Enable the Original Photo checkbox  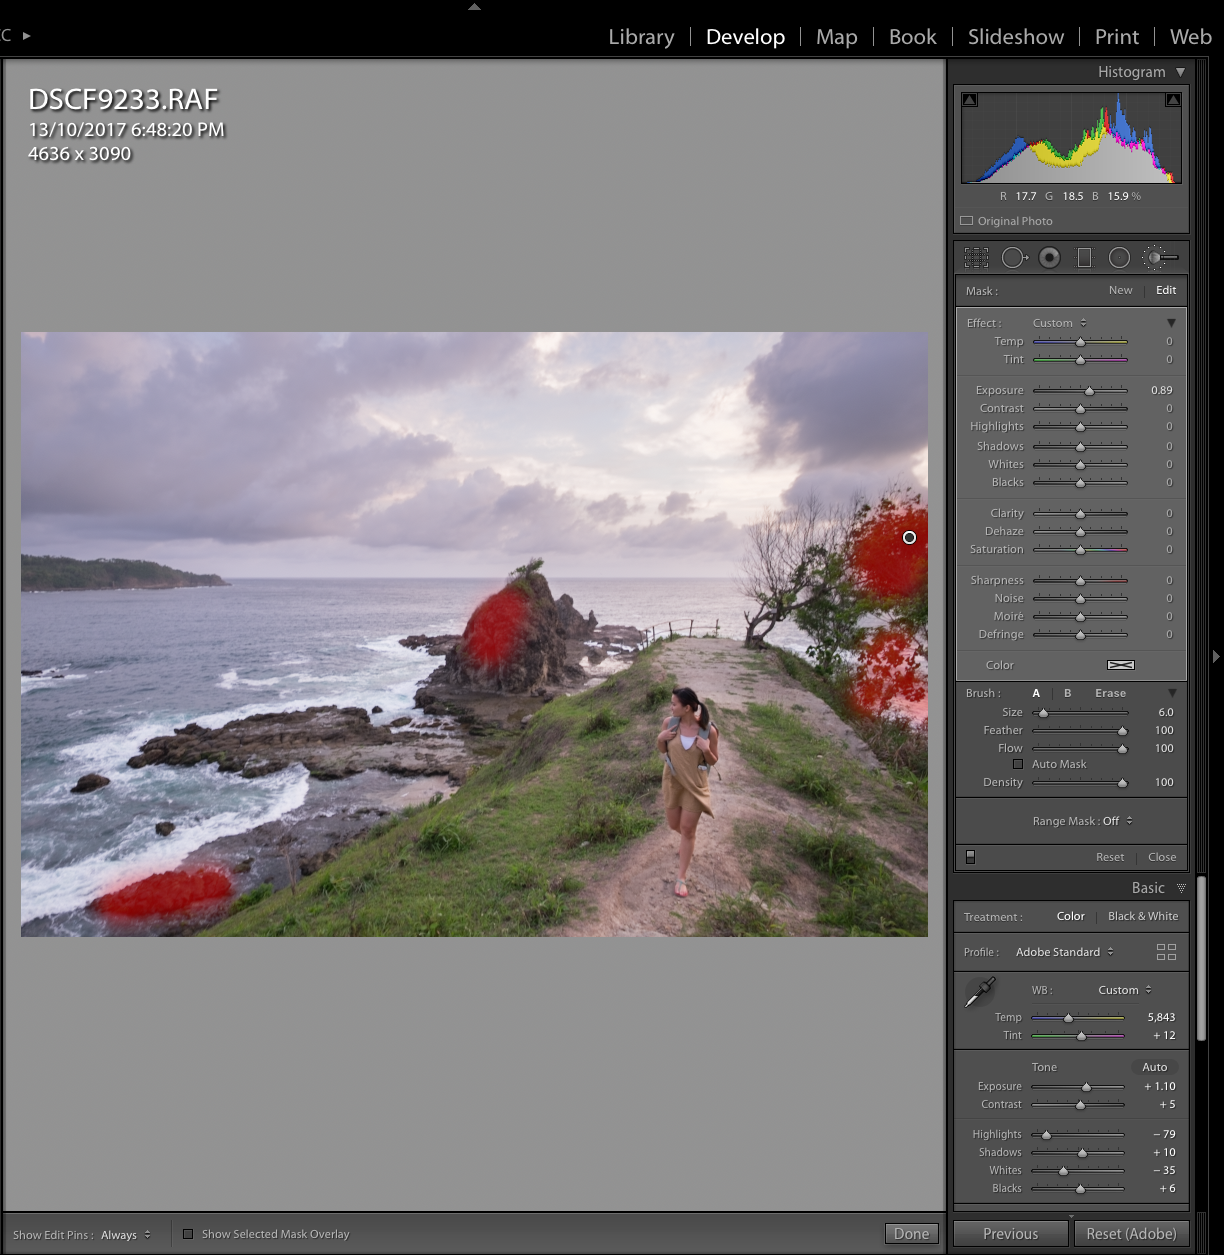pyautogui.click(x=966, y=221)
